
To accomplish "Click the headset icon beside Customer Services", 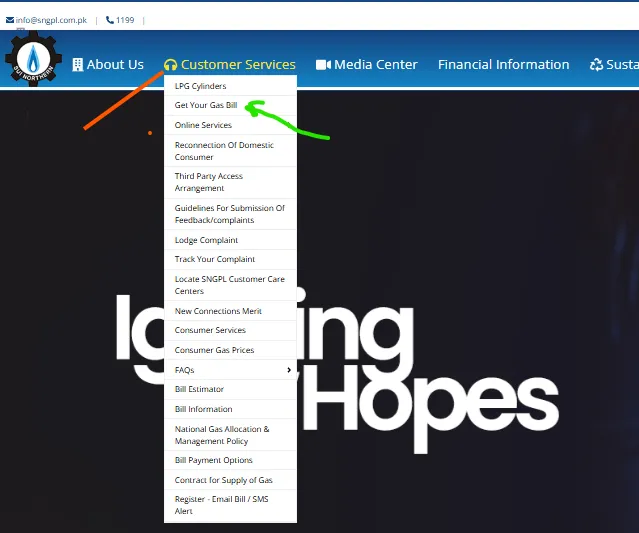I will (x=171, y=65).
